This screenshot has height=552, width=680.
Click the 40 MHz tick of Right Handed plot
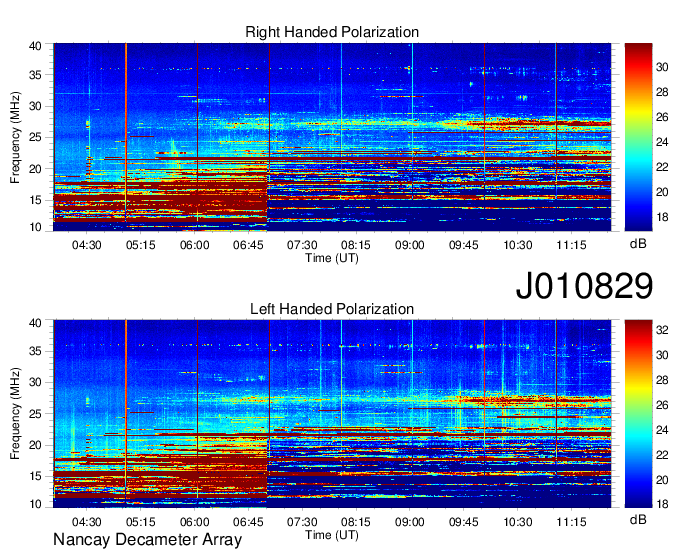tap(35, 46)
